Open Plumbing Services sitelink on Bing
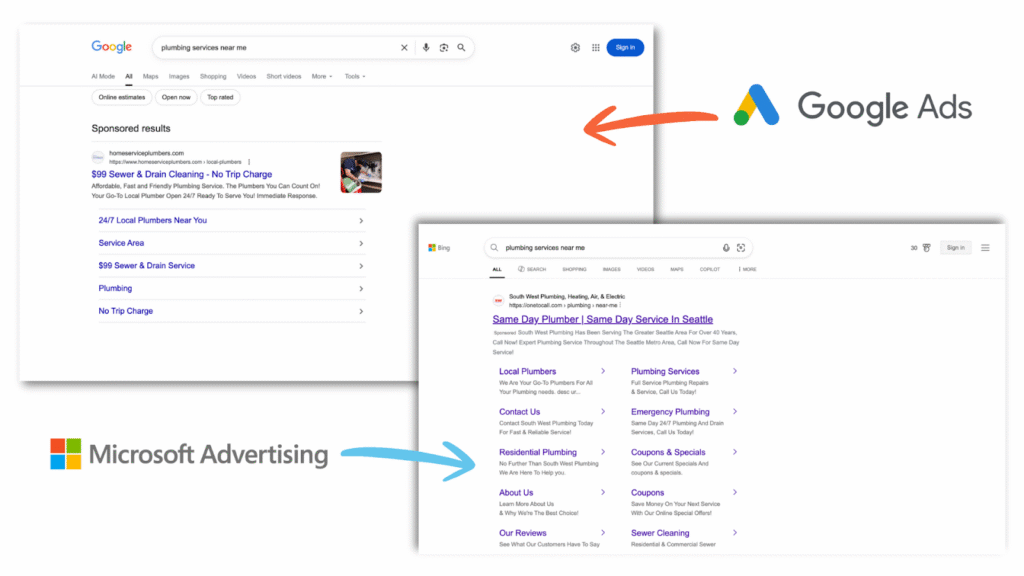This screenshot has width=1024, height=576. click(665, 371)
